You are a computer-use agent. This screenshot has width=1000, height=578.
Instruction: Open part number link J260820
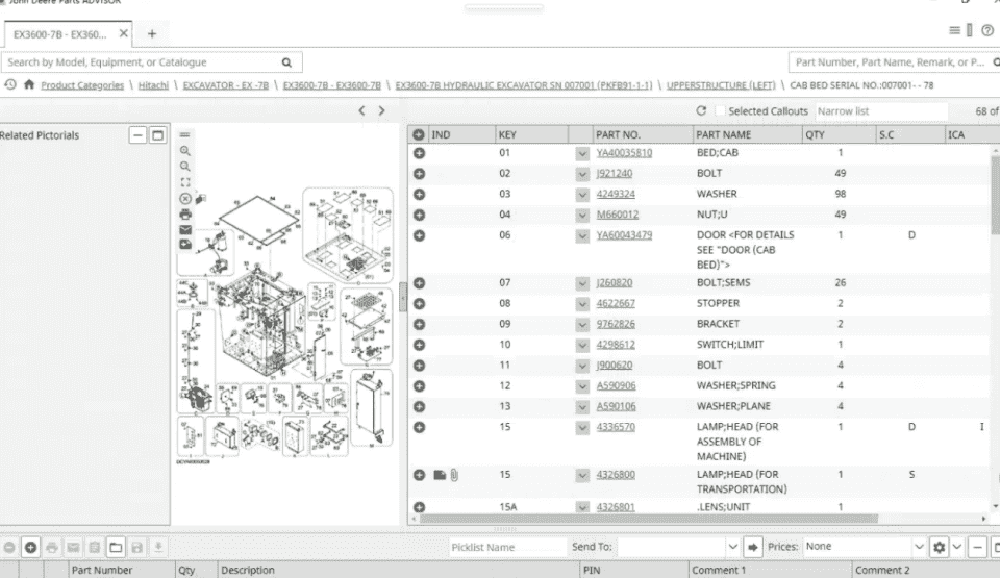tap(614, 283)
